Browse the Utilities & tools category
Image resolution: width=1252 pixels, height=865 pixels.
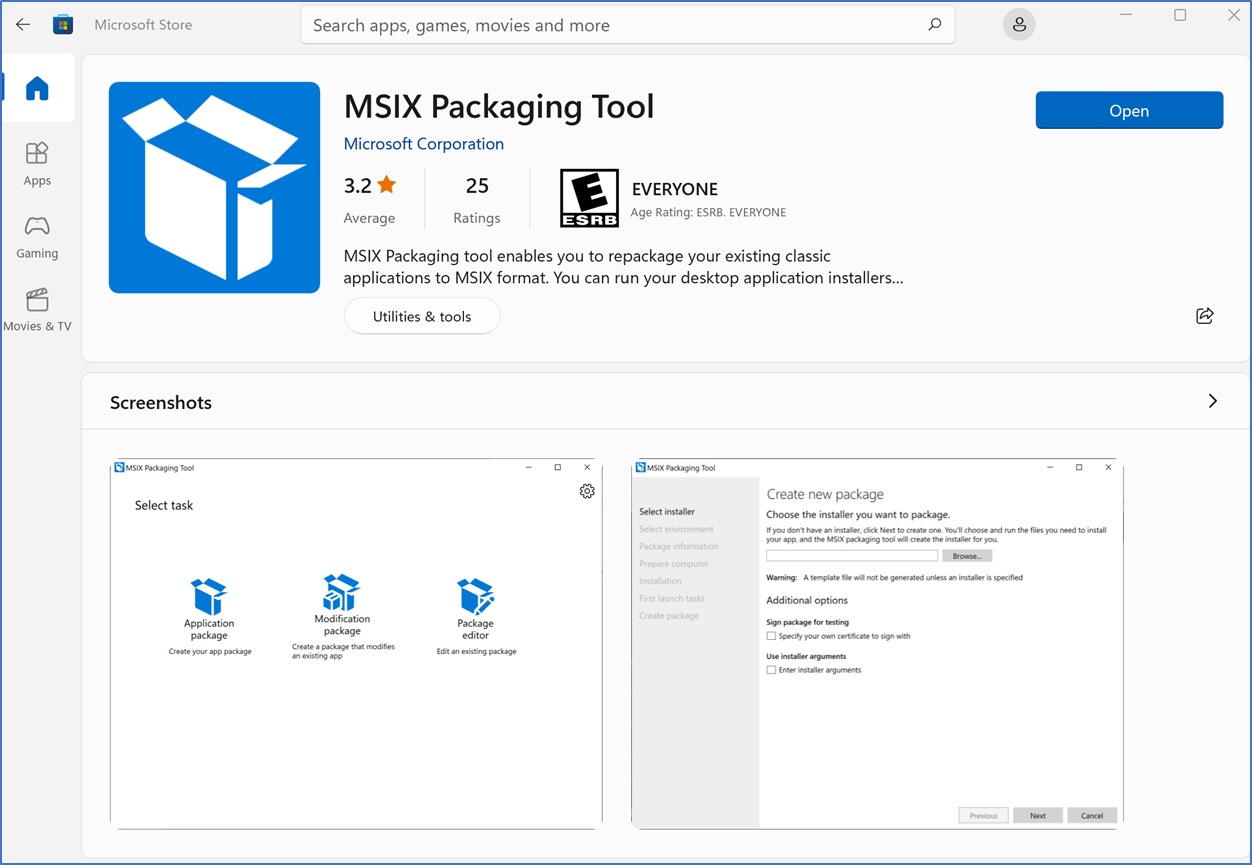pyautogui.click(x=421, y=315)
